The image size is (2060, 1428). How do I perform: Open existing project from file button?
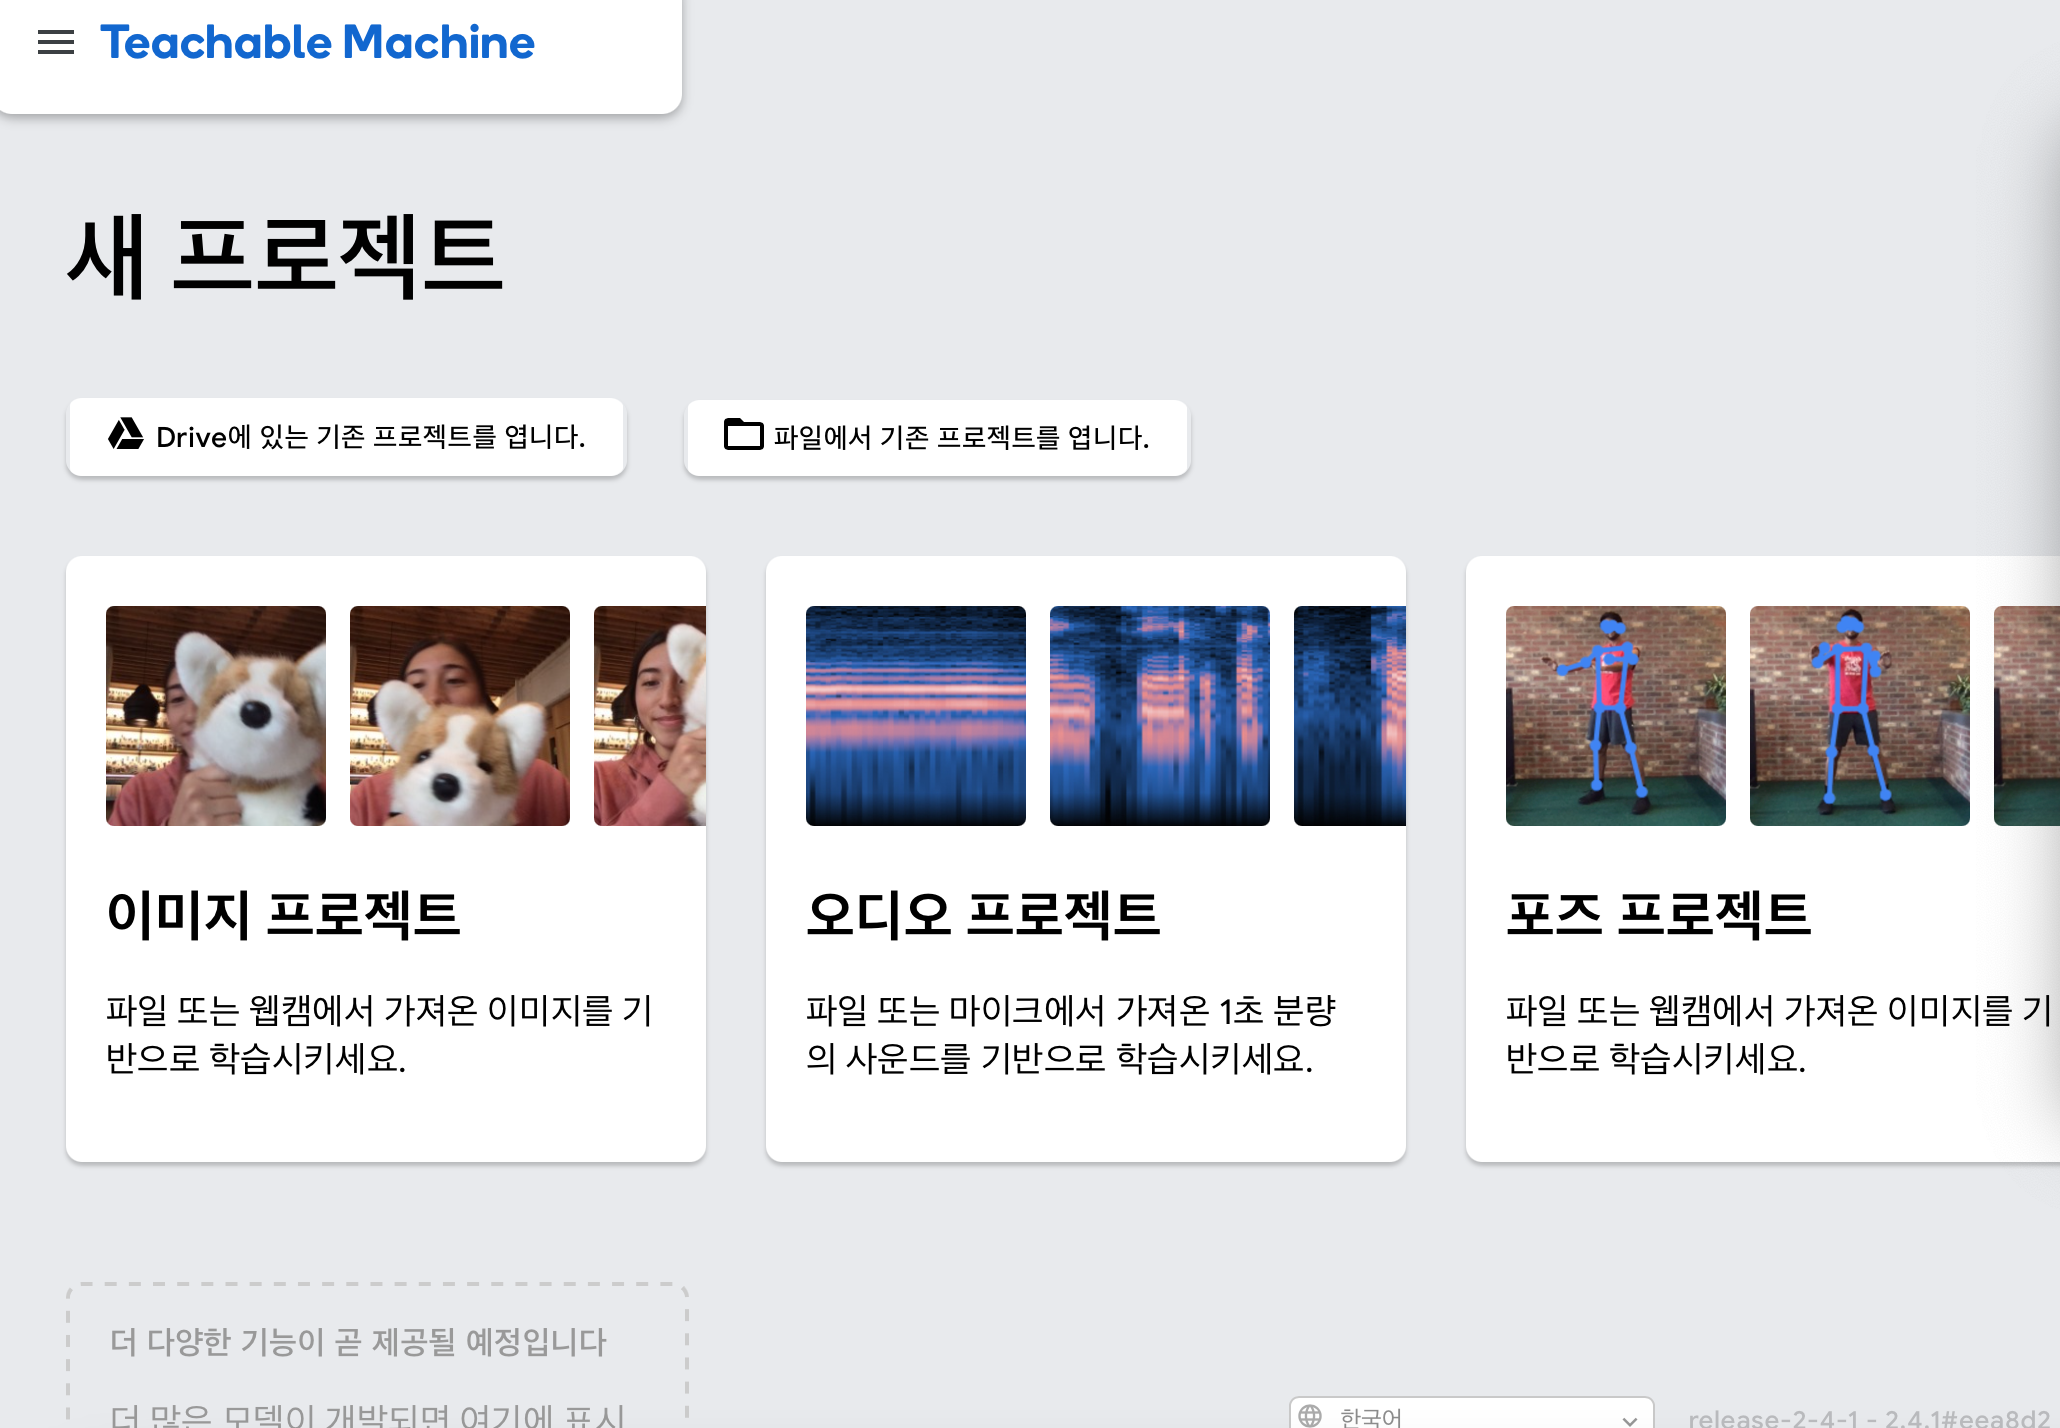(937, 437)
